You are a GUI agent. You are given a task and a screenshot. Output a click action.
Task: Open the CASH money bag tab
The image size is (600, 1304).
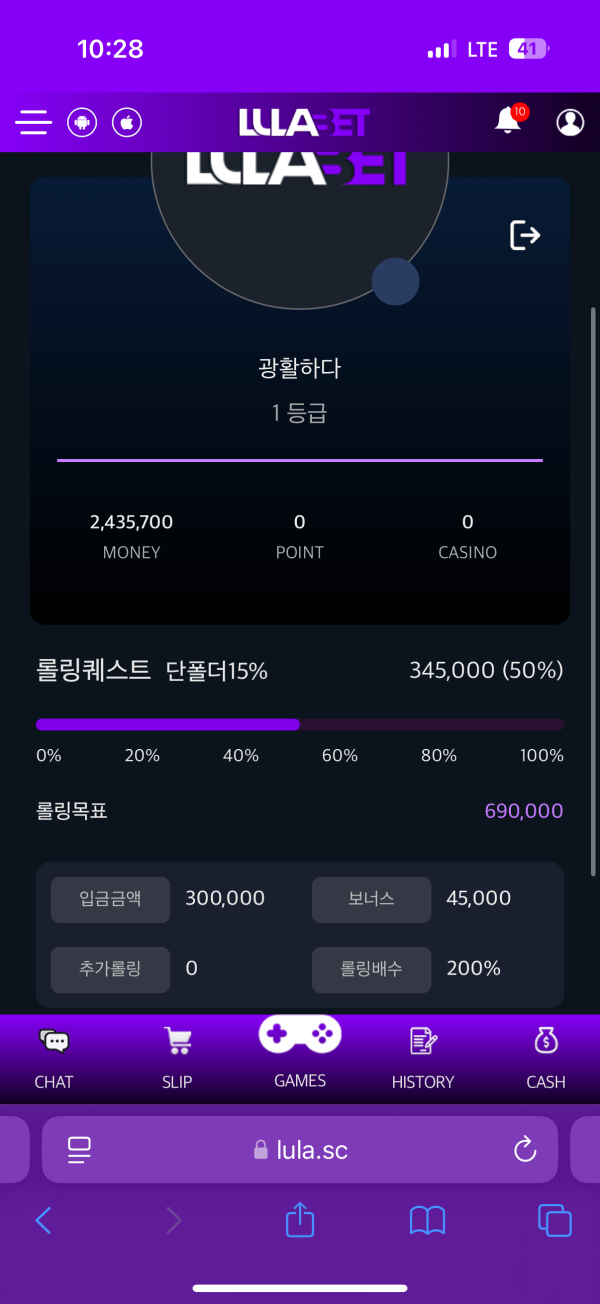click(x=546, y=1059)
